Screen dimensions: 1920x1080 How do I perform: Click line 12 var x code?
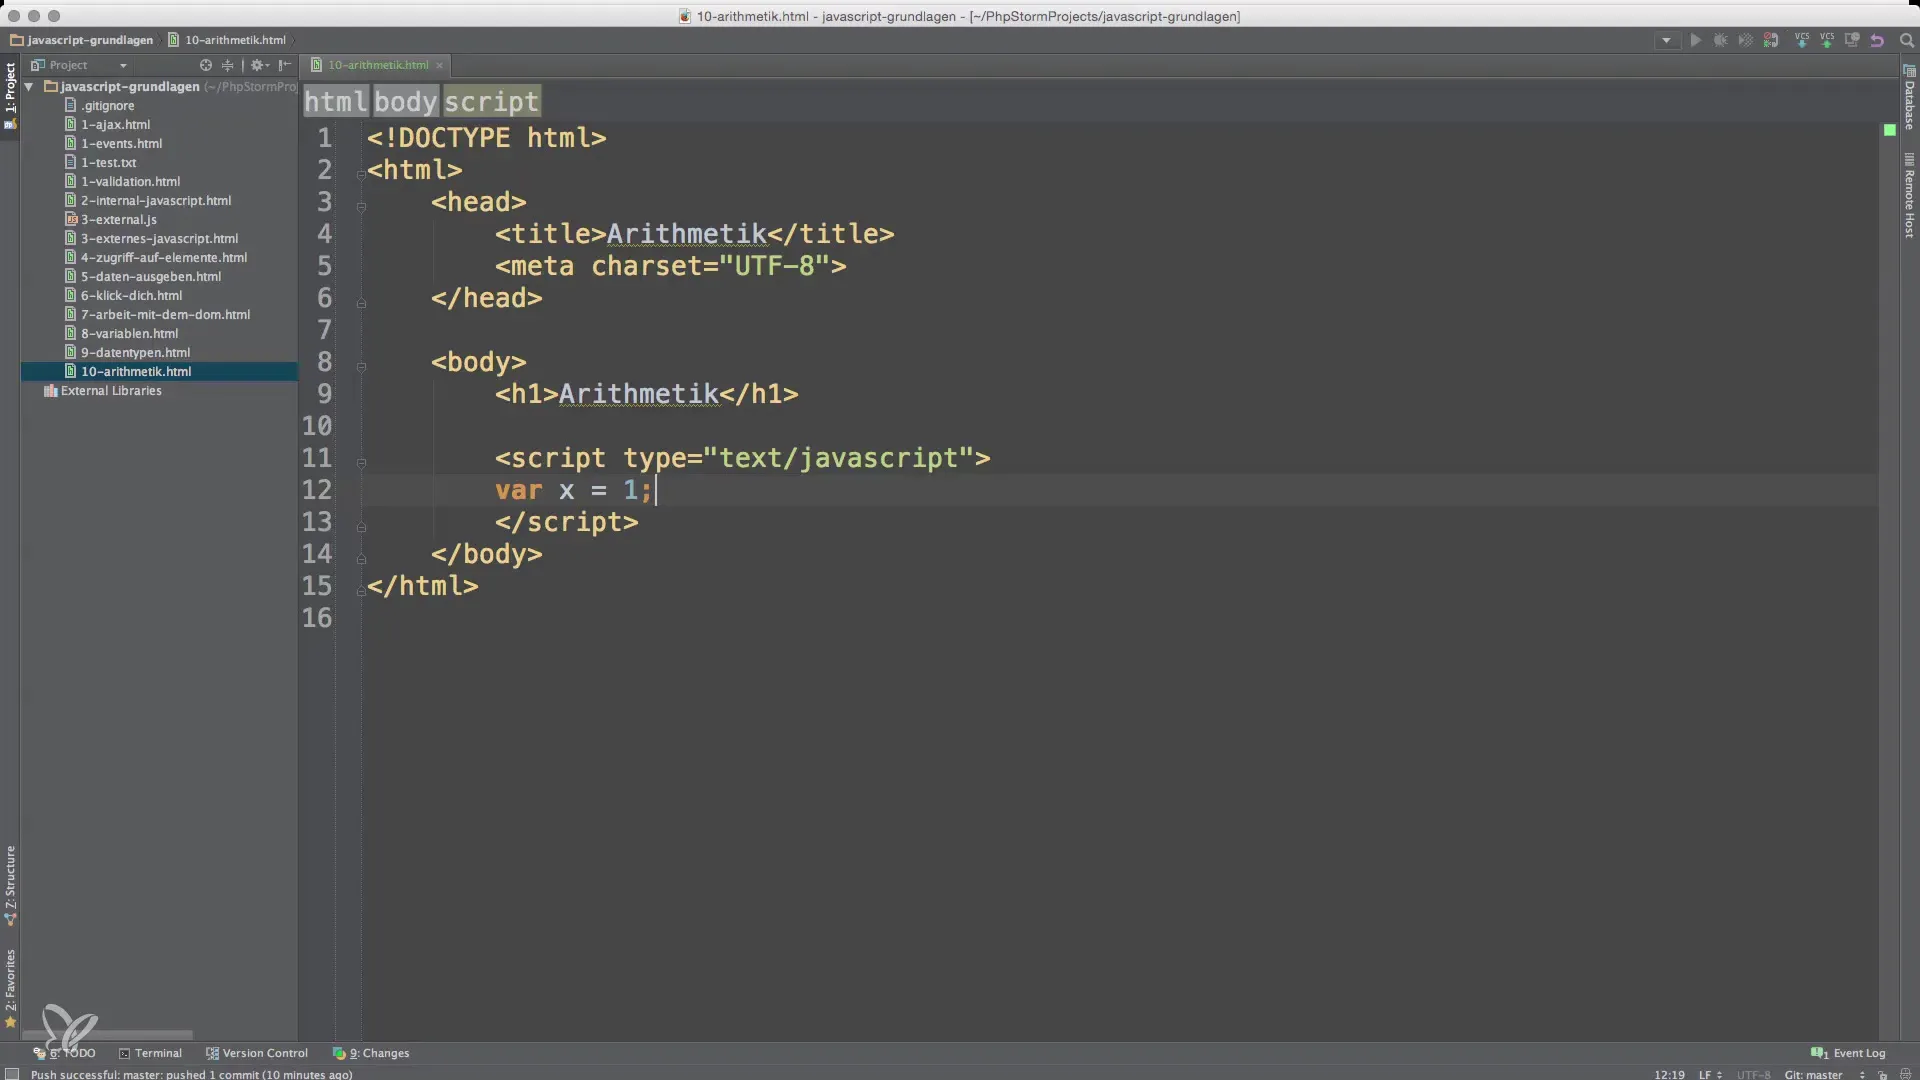(x=572, y=490)
